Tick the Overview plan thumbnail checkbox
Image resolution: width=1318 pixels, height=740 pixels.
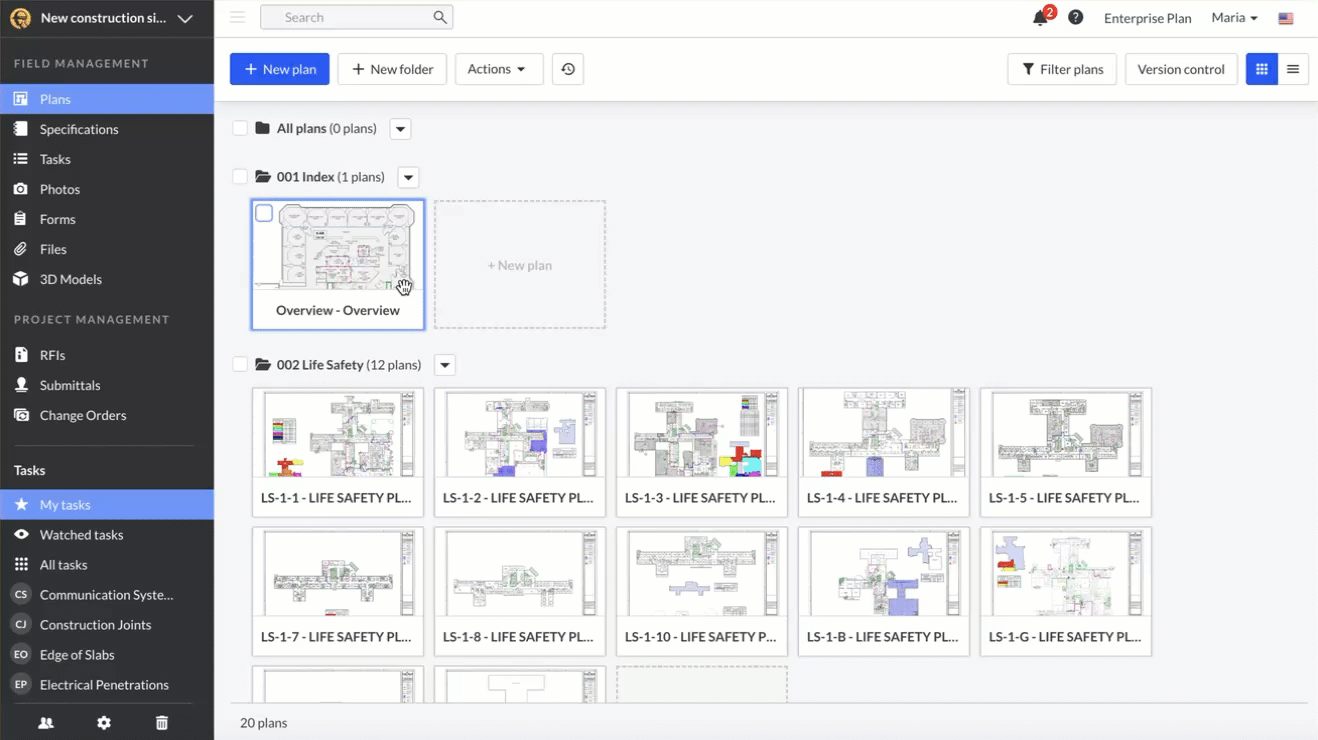(264, 213)
